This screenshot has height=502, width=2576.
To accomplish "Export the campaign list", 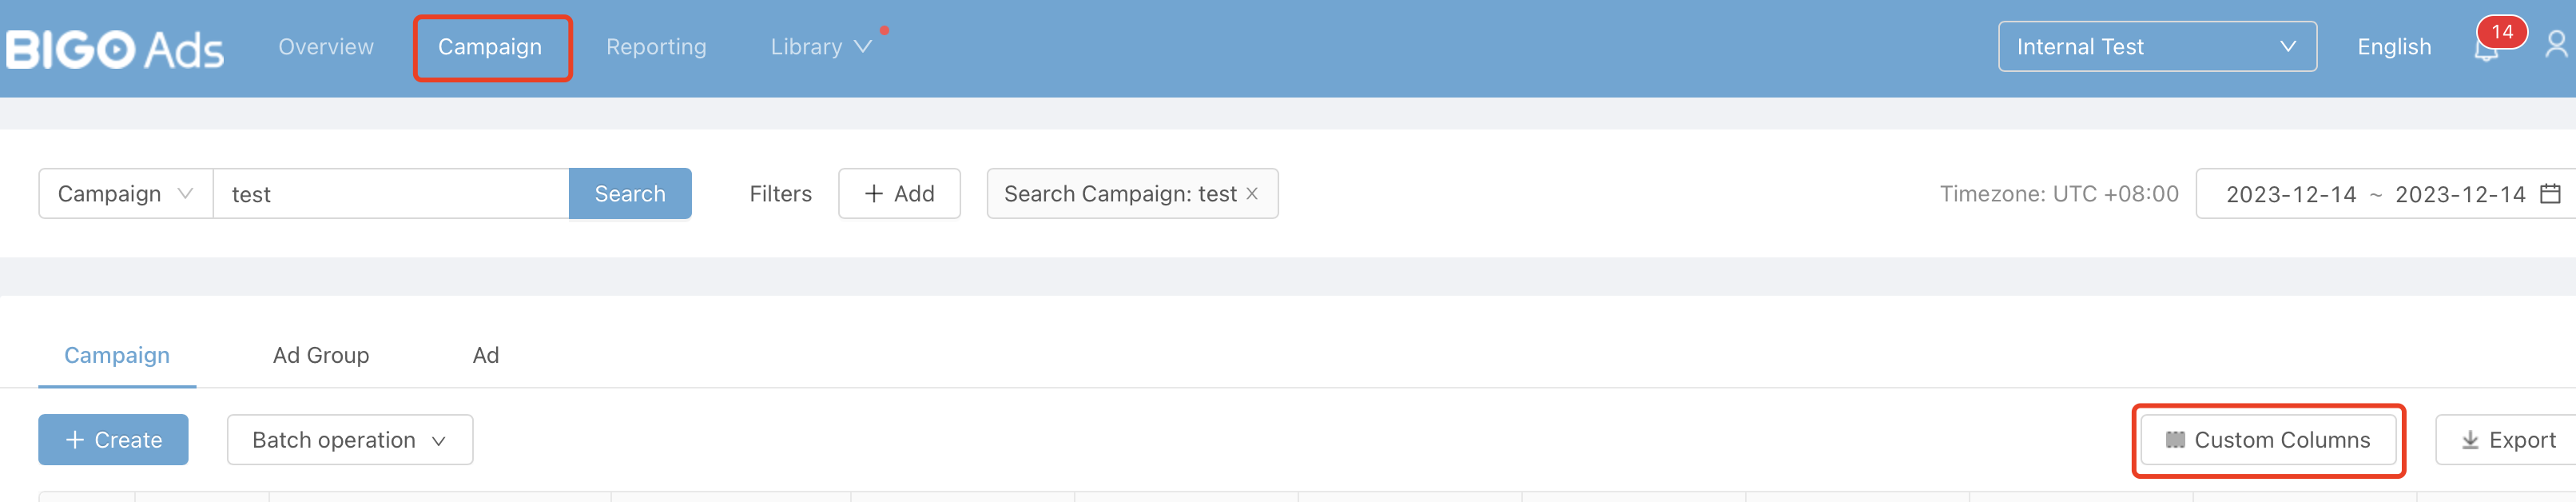I will pos(2508,440).
